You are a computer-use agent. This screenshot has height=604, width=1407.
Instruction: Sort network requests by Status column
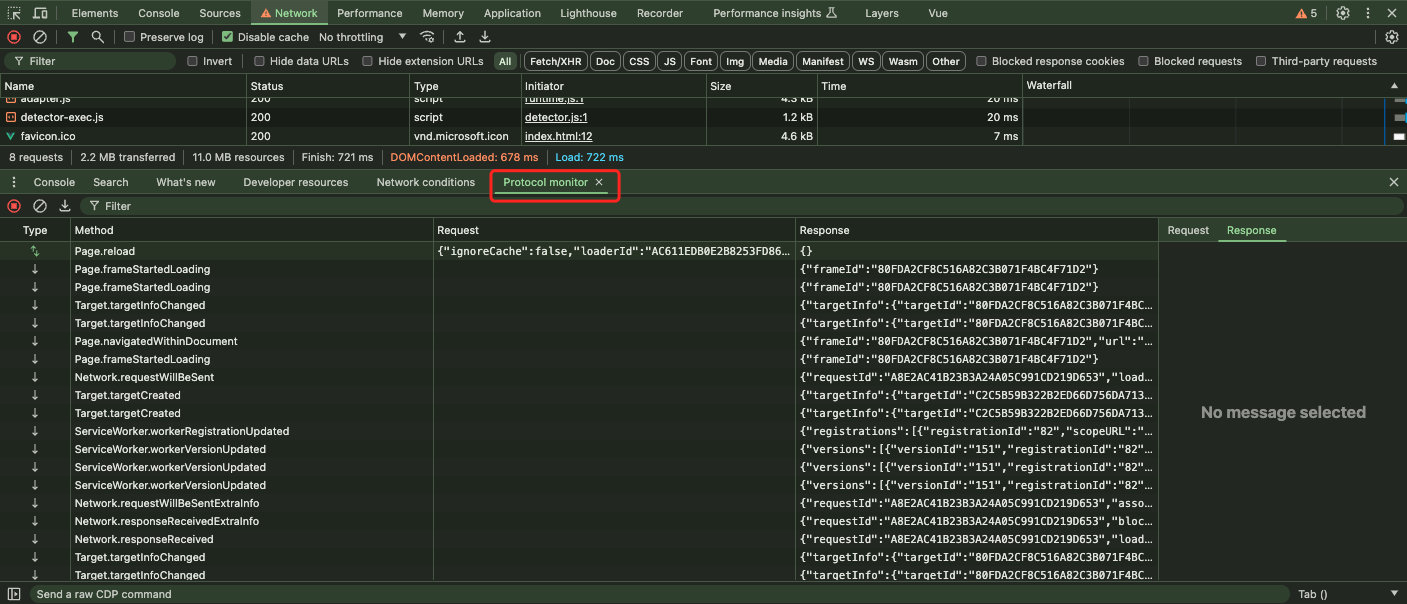[327, 86]
